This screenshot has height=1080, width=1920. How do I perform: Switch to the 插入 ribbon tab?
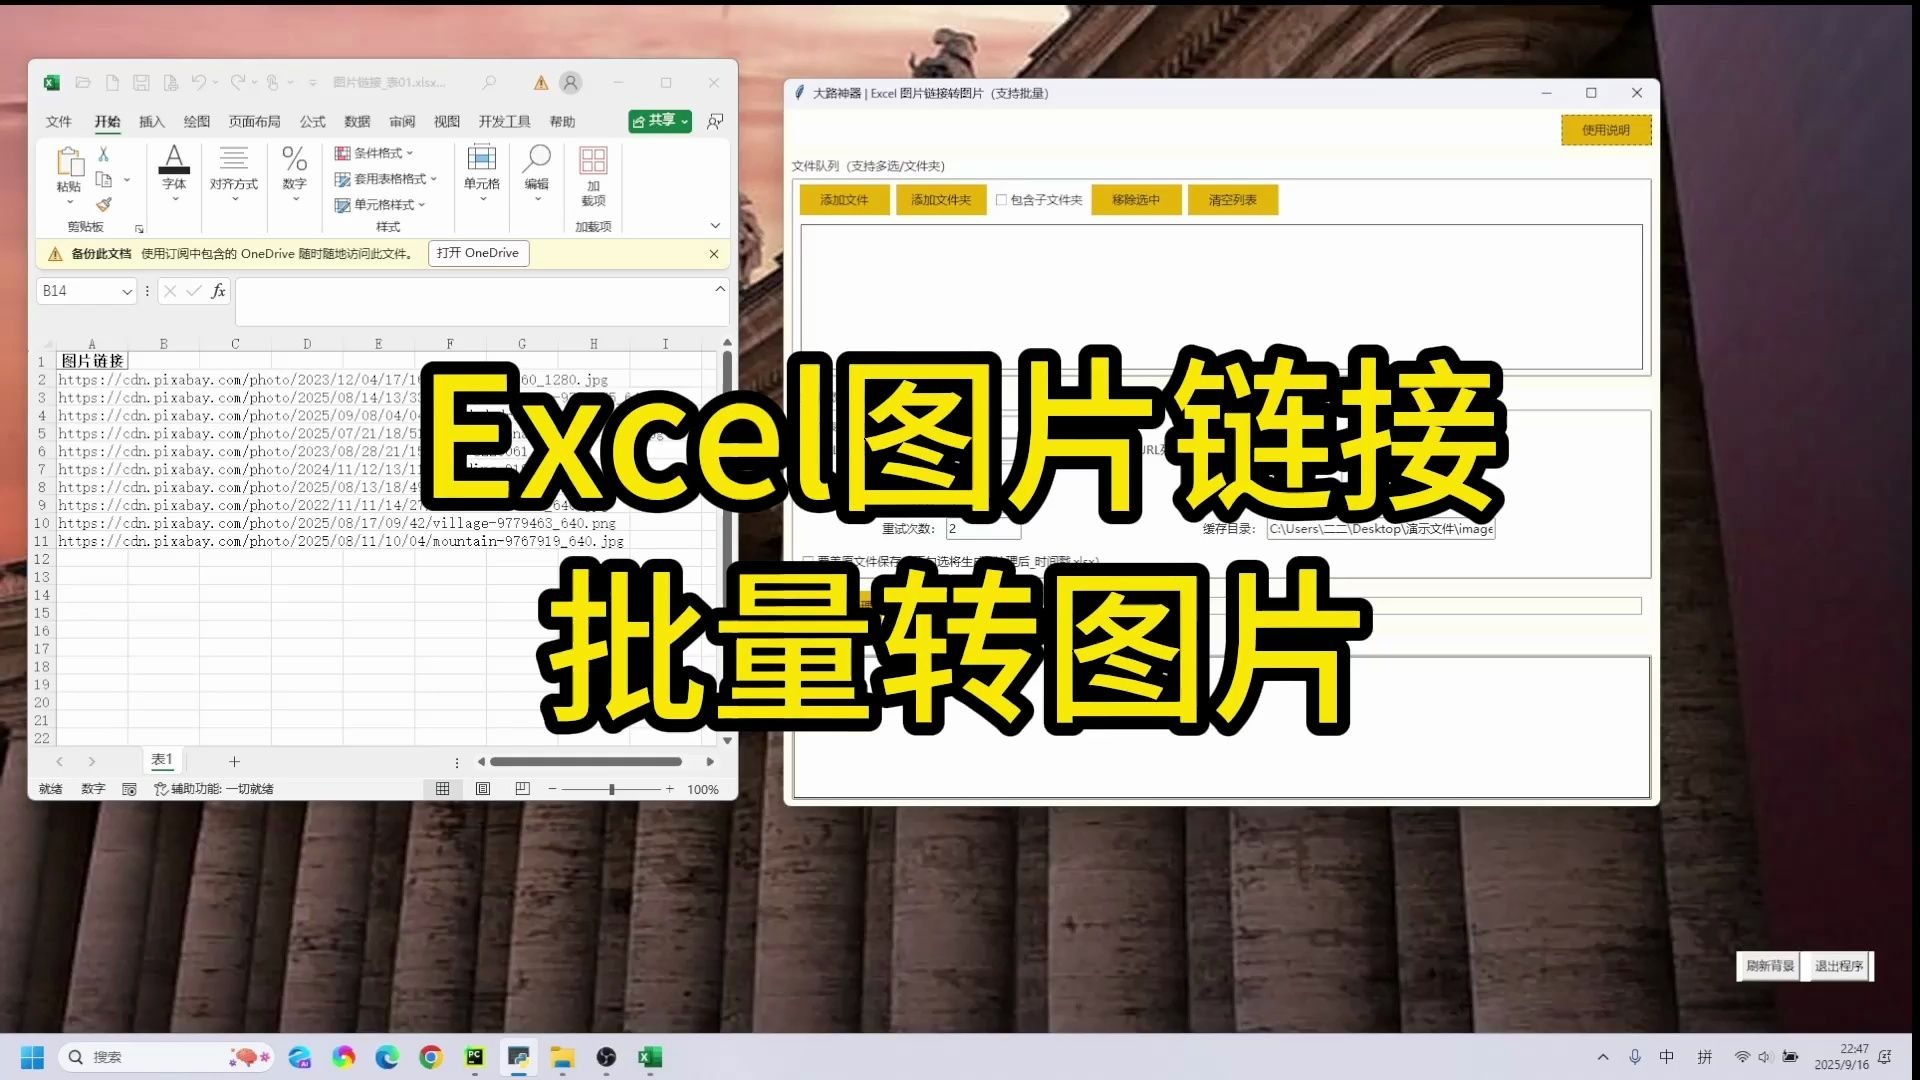point(152,121)
